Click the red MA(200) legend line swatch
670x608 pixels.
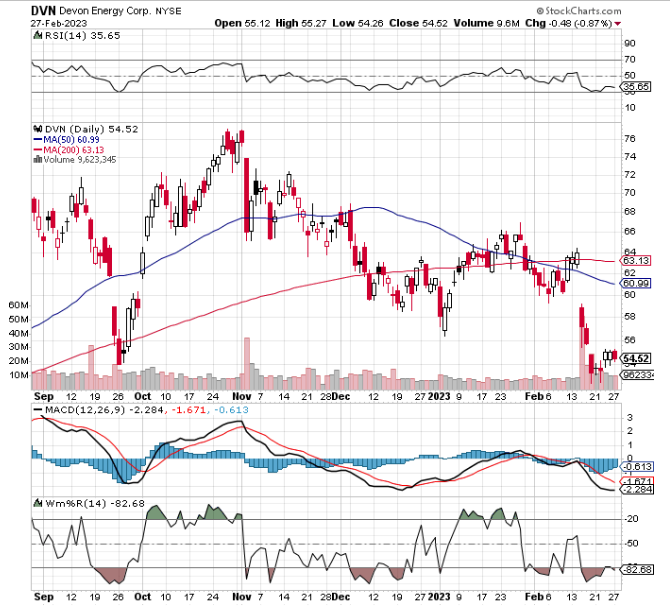click(38, 150)
